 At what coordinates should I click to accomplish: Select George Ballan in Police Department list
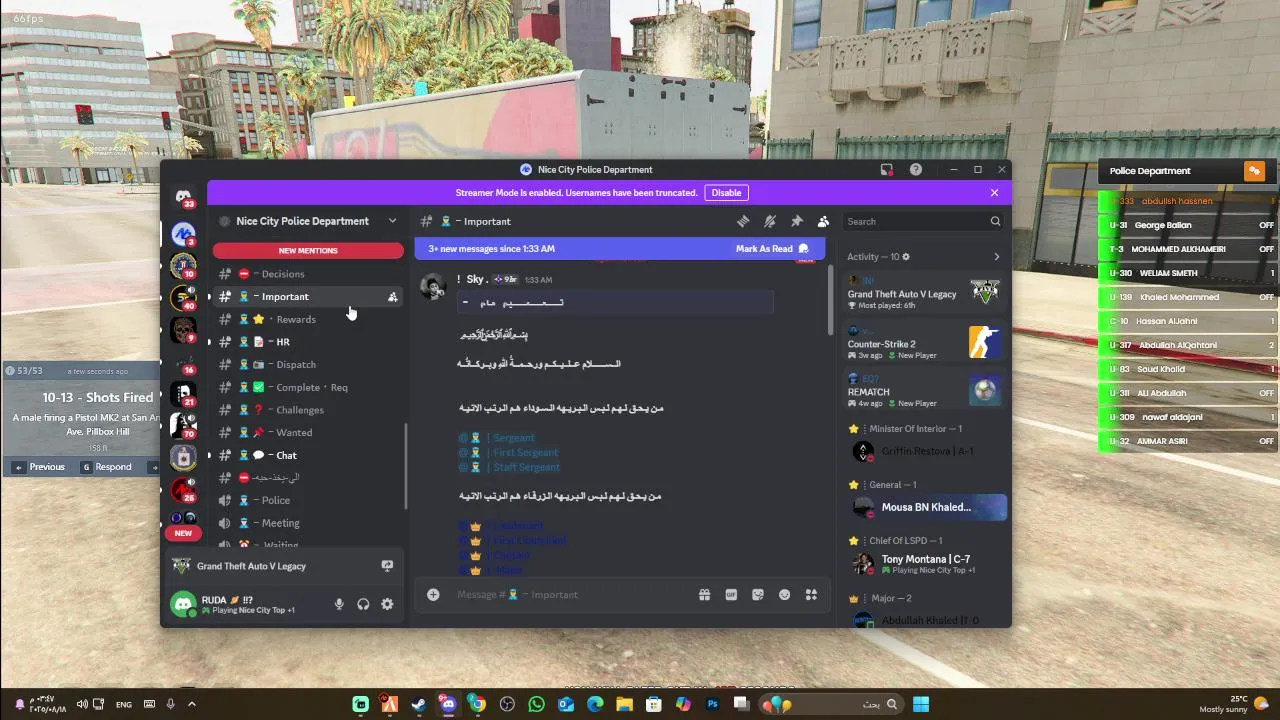coord(1190,225)
